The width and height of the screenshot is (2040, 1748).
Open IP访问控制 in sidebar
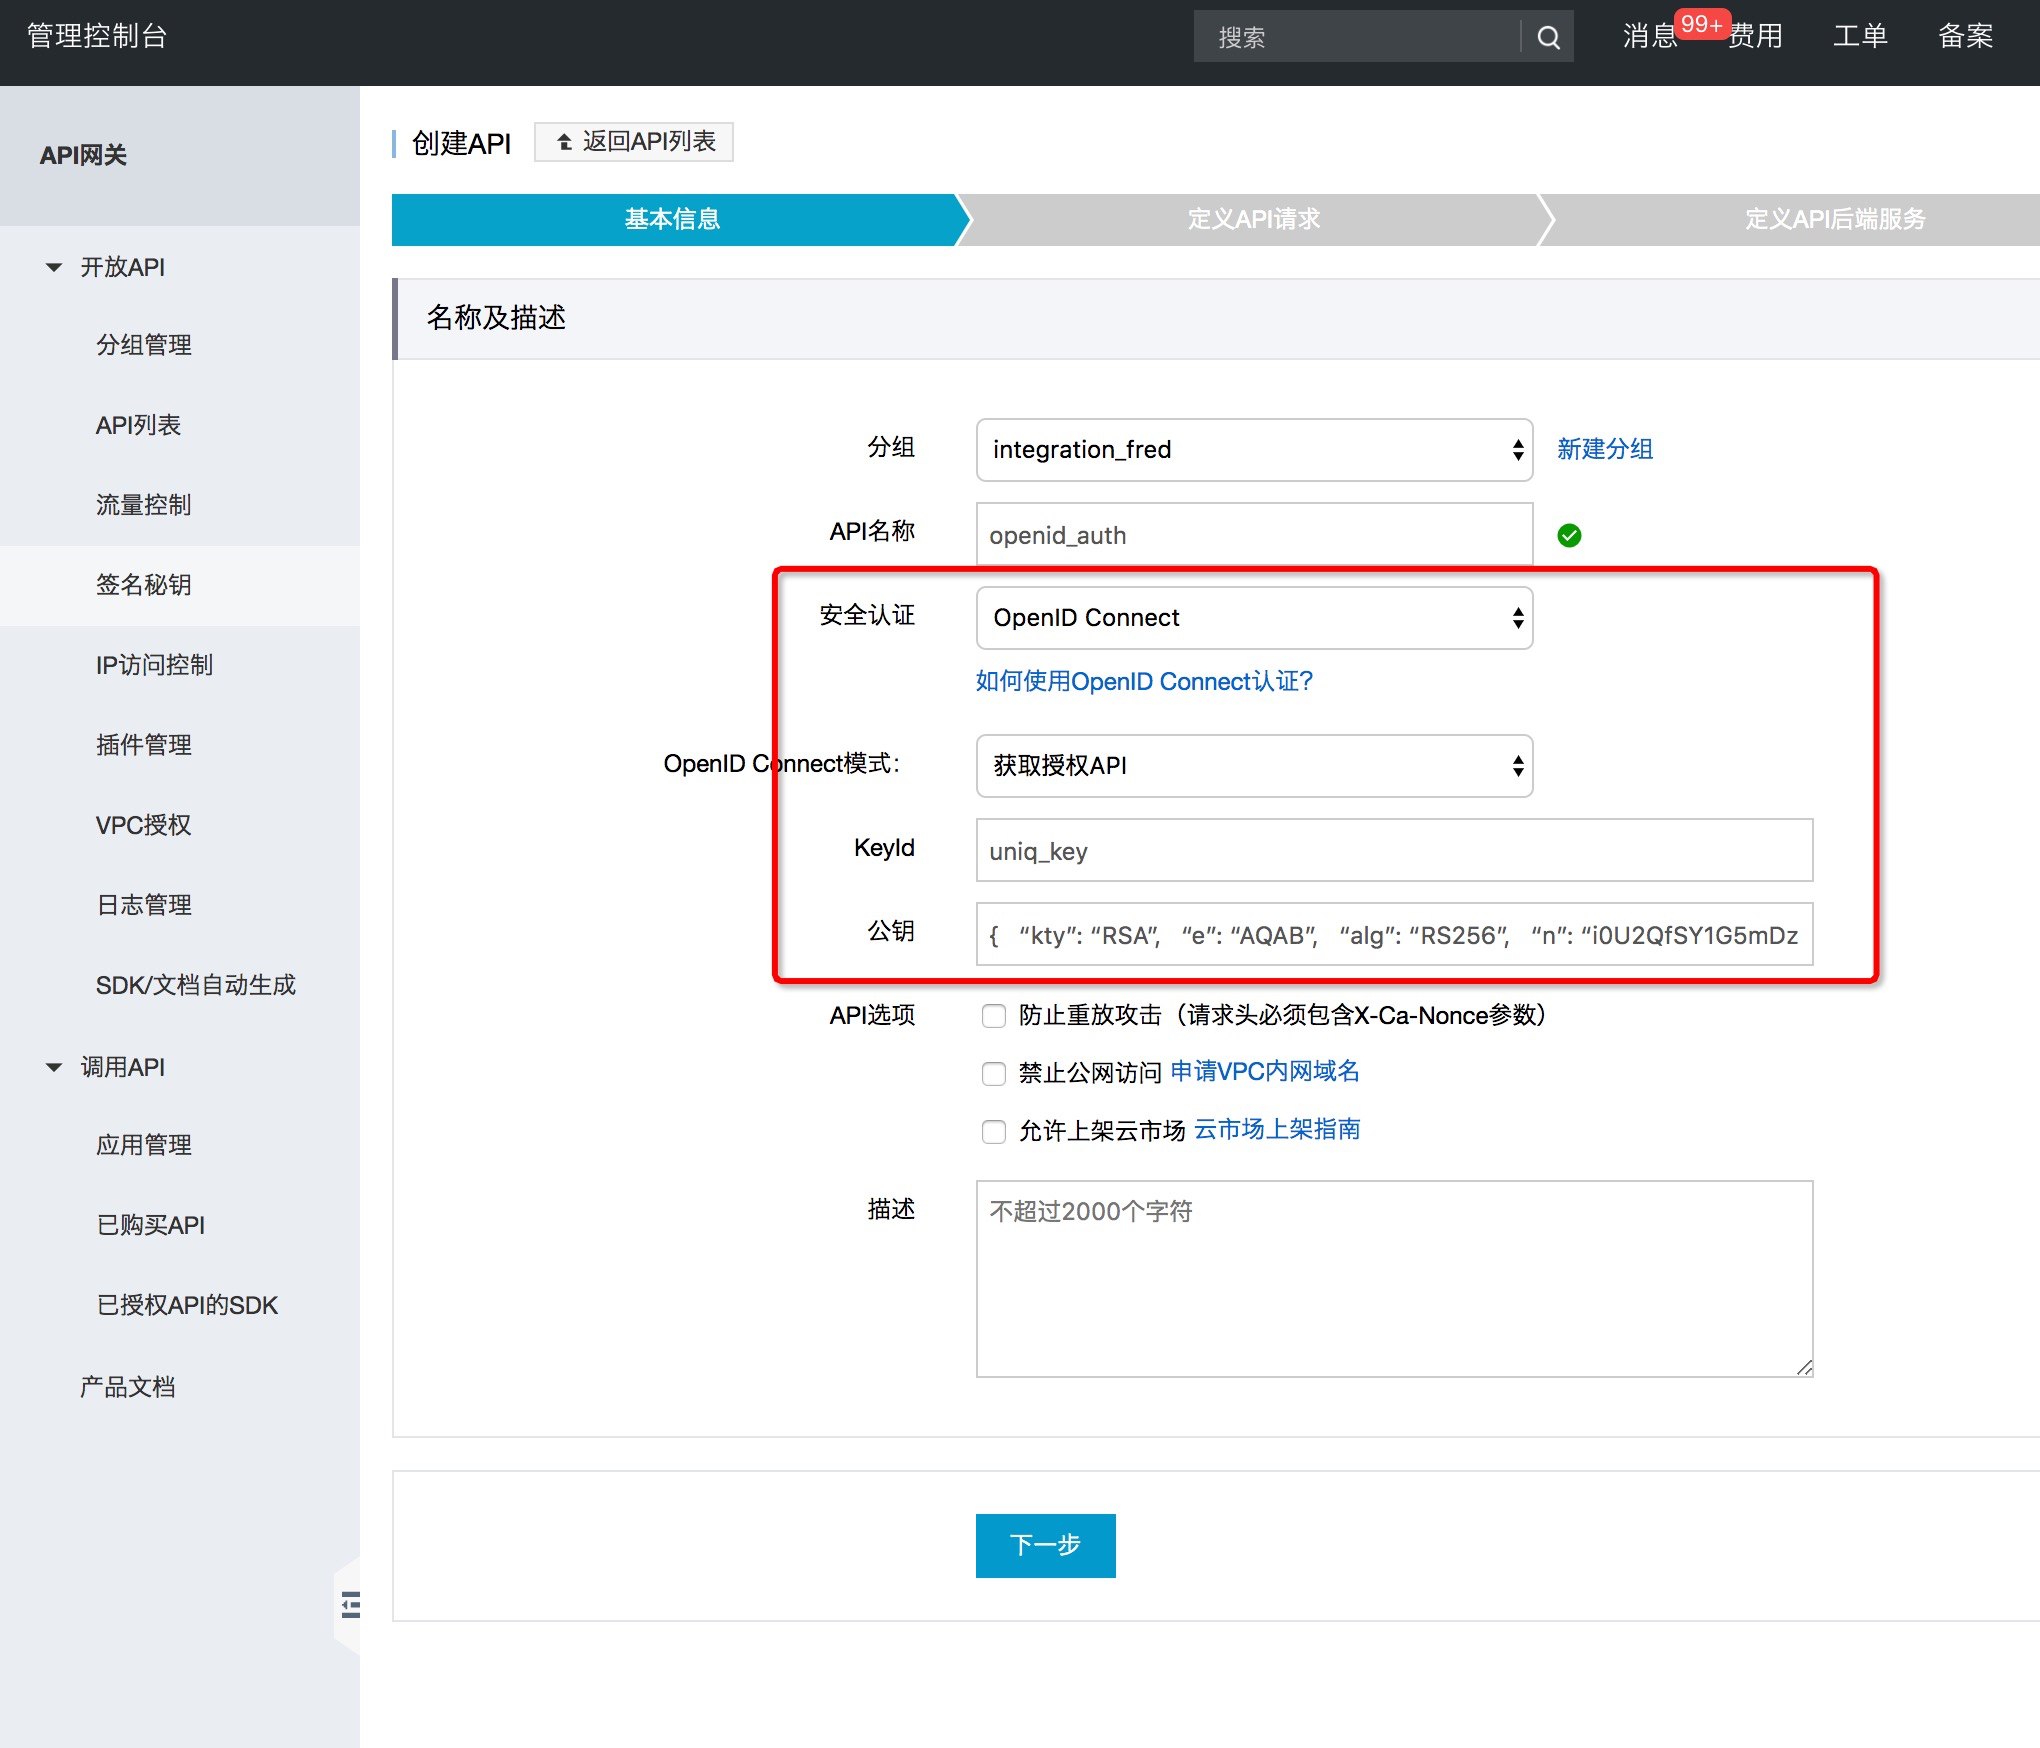tap(154, 665)
